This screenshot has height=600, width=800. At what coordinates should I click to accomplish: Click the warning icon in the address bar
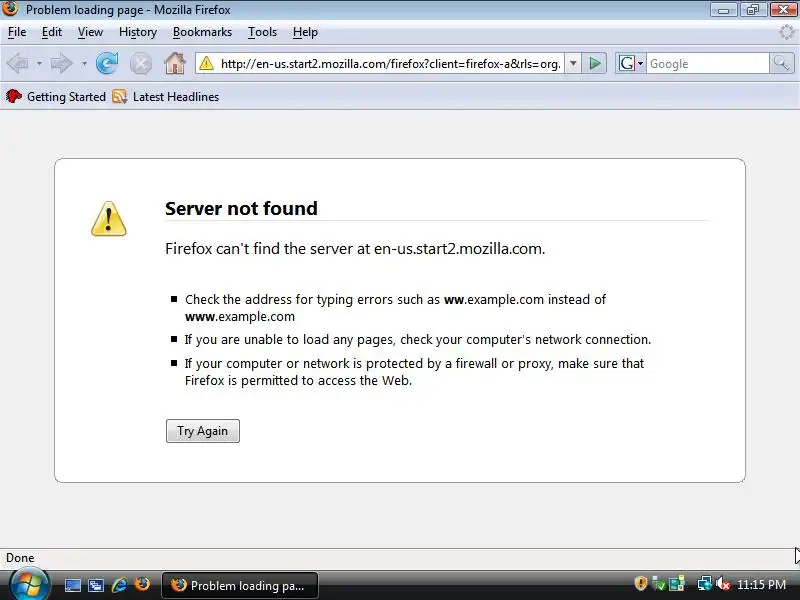pos(206,64)
